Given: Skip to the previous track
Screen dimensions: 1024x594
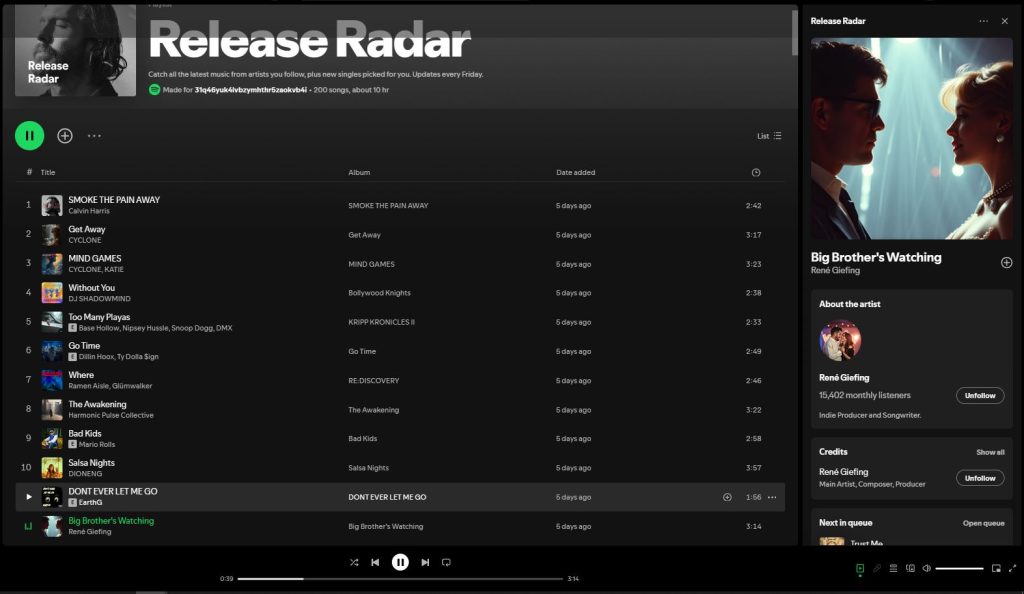Looking at the screenshot, I should (375, 562).
